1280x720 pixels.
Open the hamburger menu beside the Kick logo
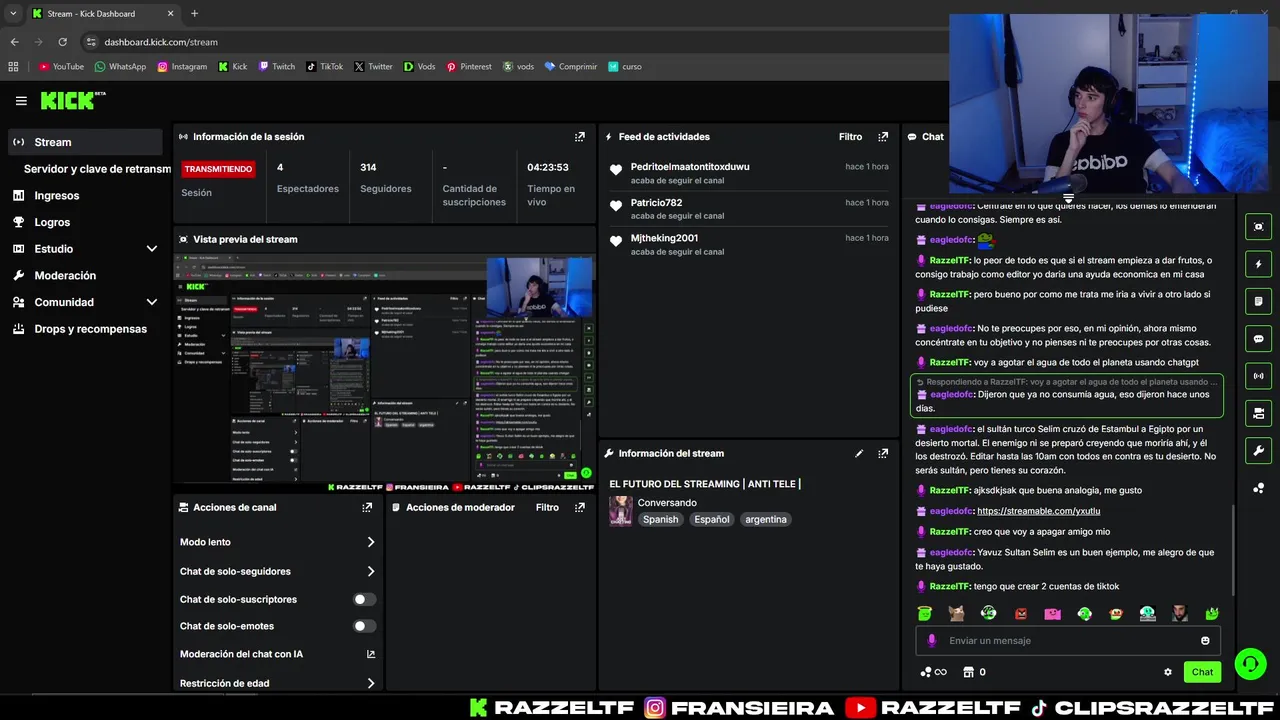(21, 101)
